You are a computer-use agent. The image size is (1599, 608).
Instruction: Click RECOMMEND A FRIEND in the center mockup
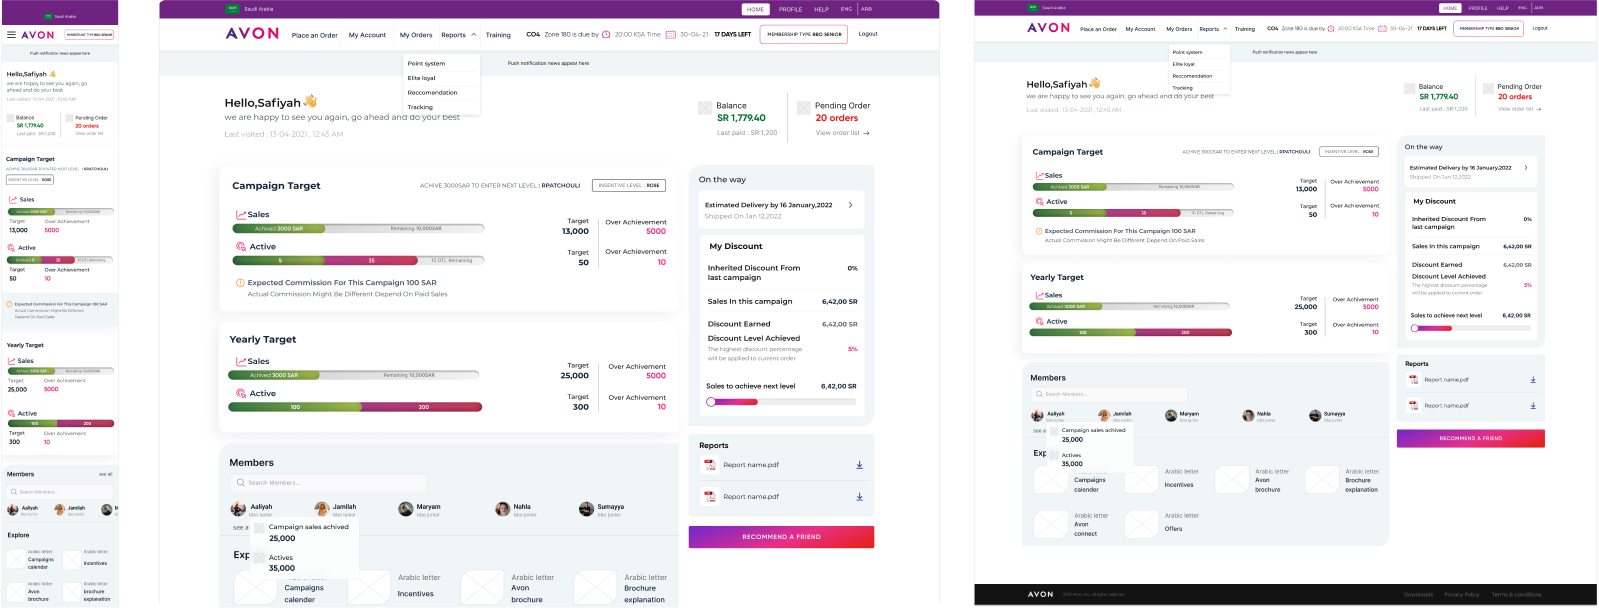pyautogui.click(x=781, y=537)
